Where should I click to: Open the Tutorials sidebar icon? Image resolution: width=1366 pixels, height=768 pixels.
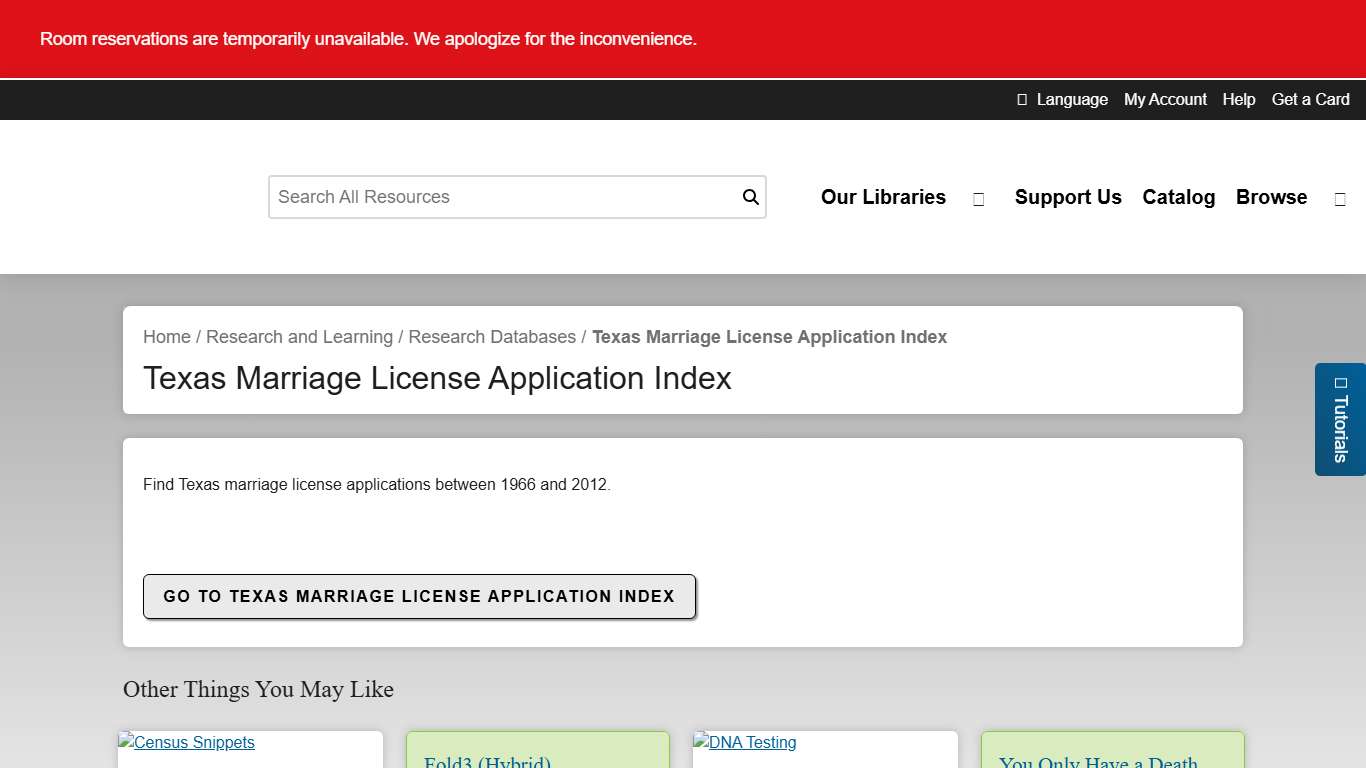tap(1340, 383)
